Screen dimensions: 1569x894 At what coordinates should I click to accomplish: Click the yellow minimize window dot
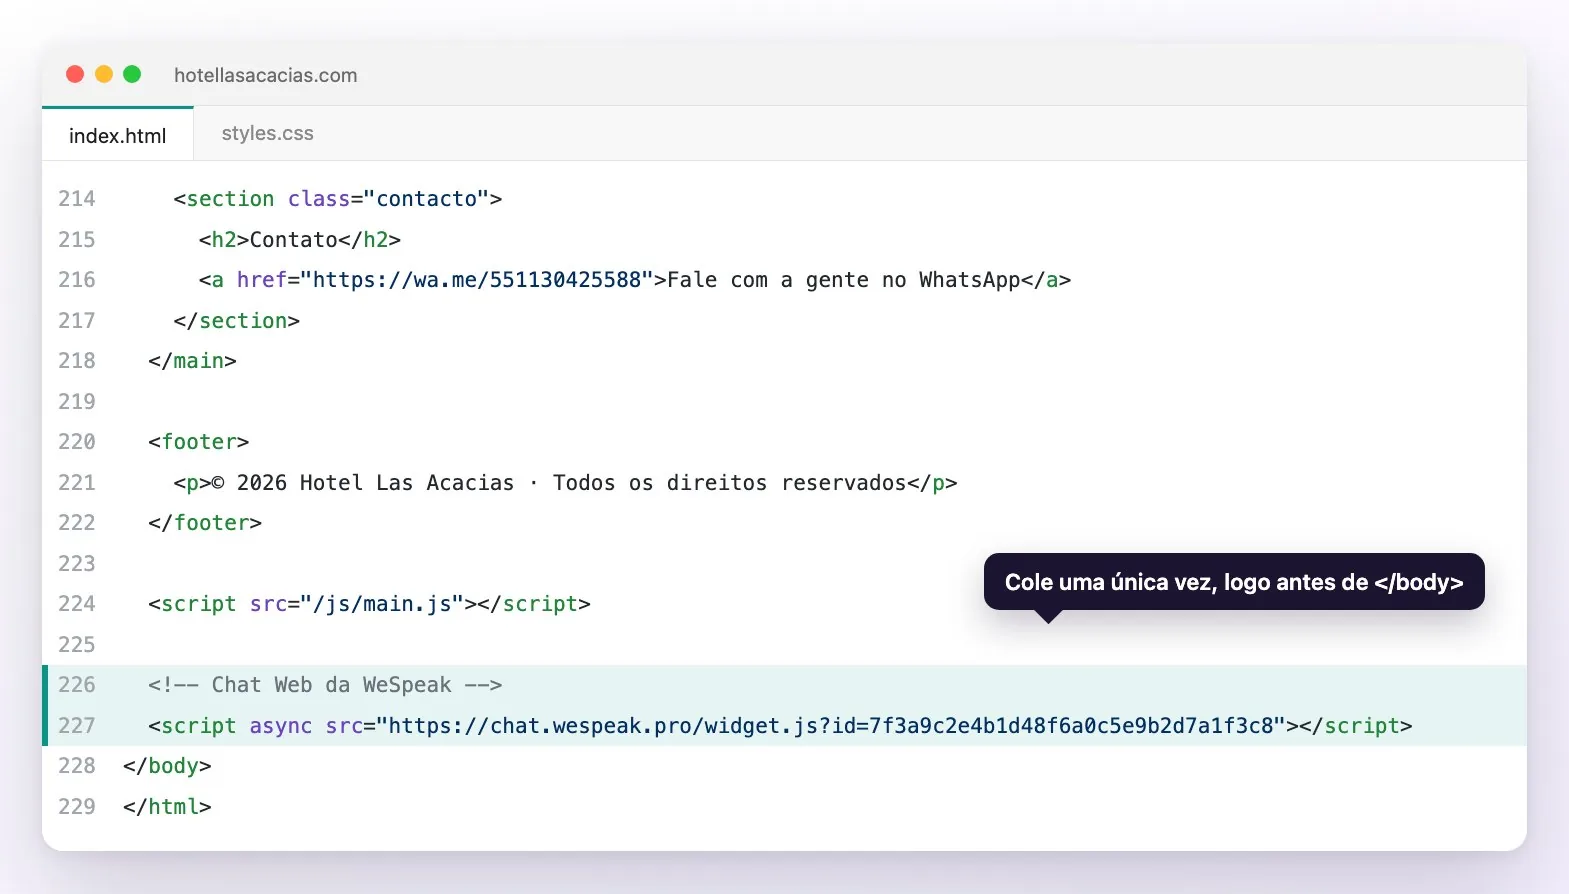coord(104,74)
